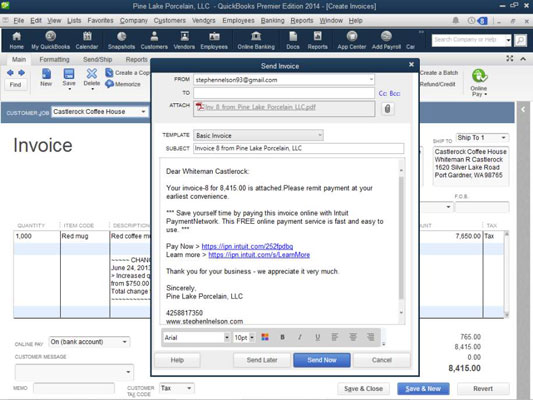Toggle underline text formatting
Image resolution: width=533 pixels, height=400 pixels.
click(317, 337)
